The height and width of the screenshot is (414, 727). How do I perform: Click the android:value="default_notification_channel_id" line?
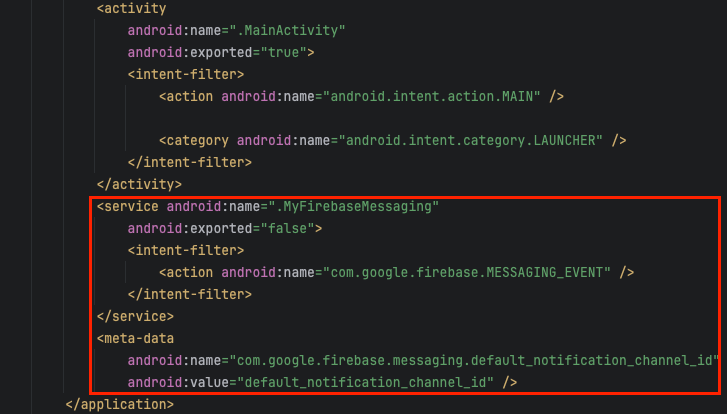pos(322,383)
